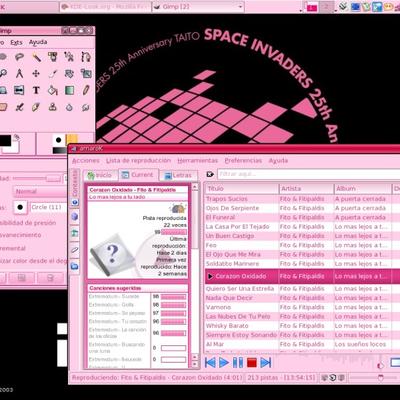400x400 pixels.
Task: Open the Normal mode dropdown in Gimp
Action: click(x=40, y=192)
